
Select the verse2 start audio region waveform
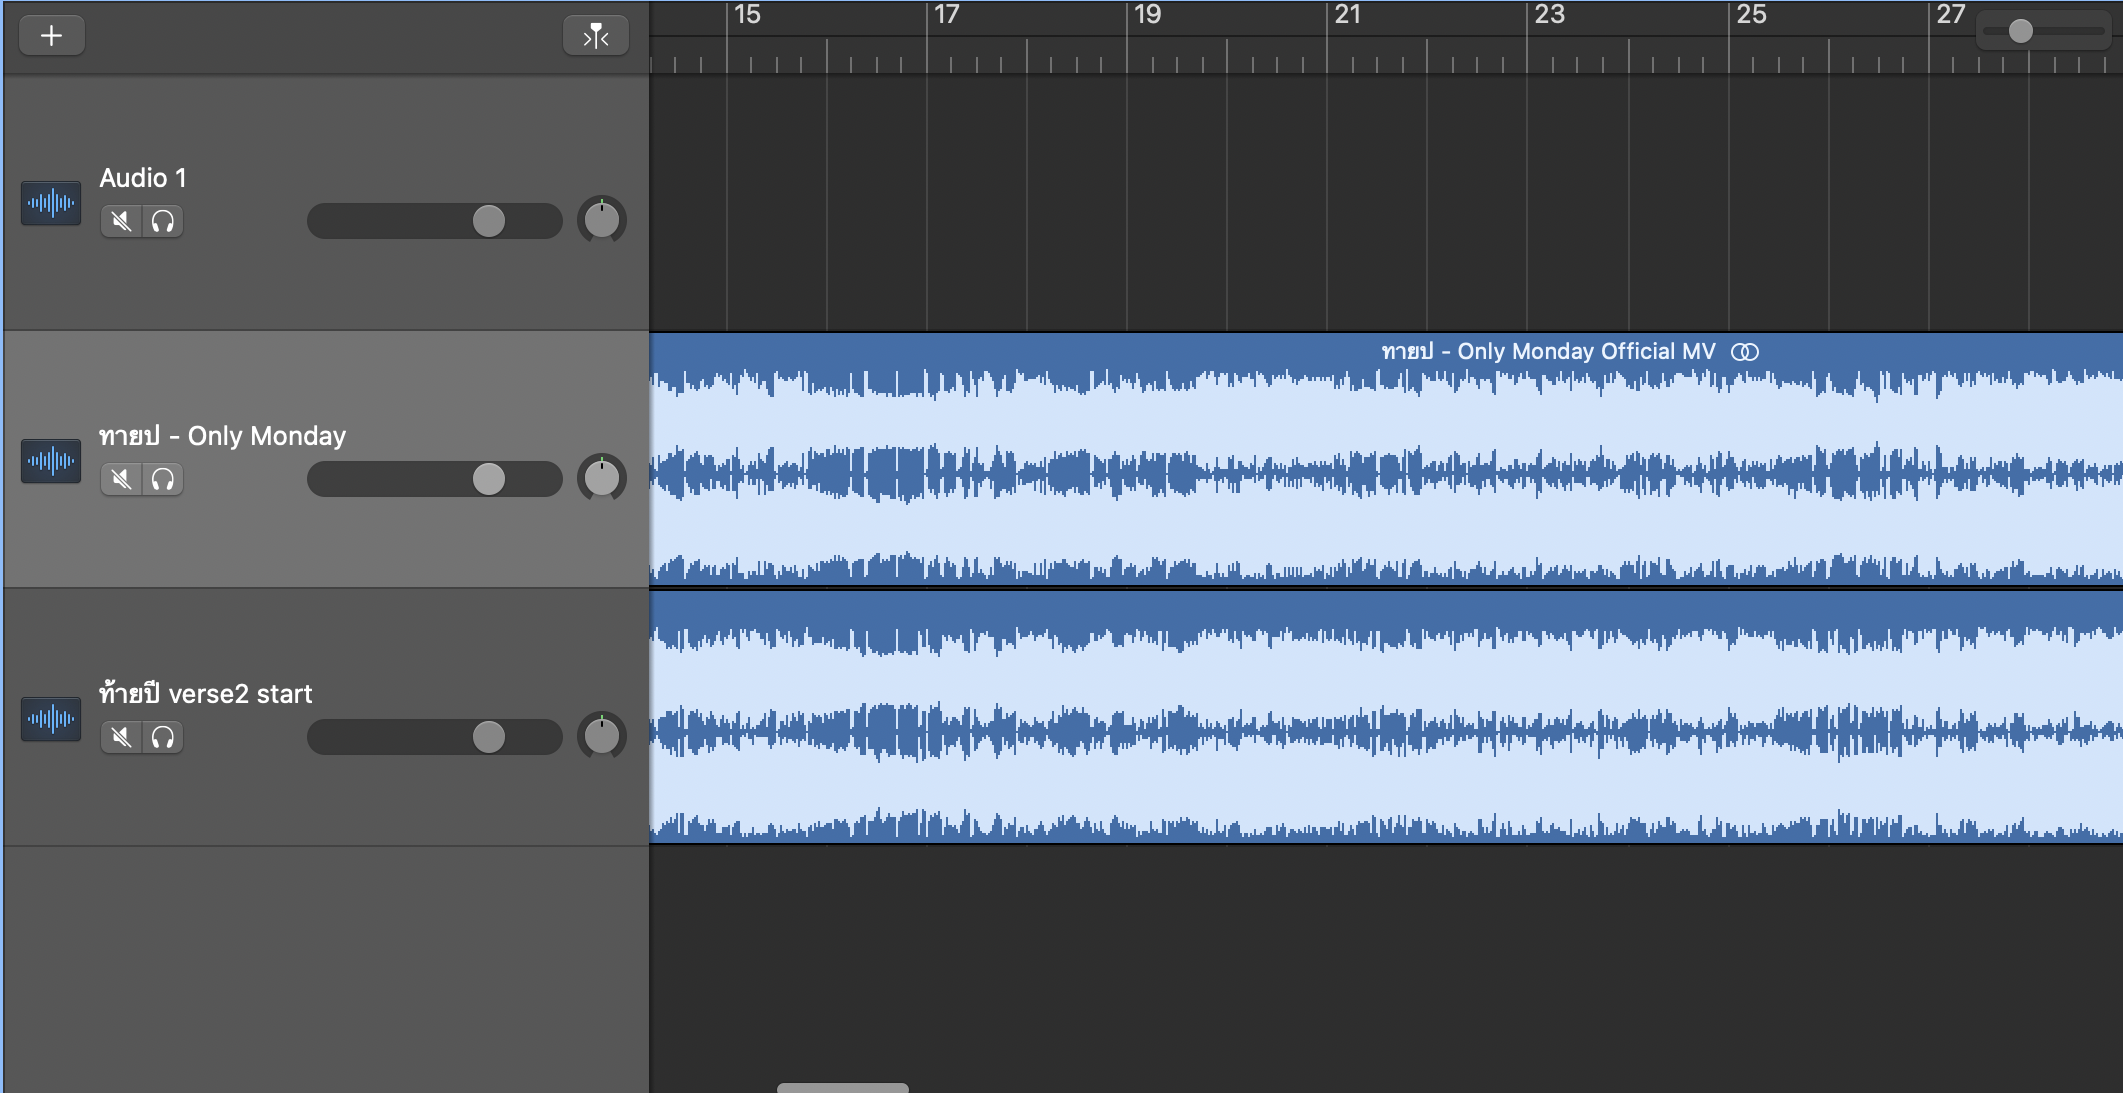point(1386,717)
